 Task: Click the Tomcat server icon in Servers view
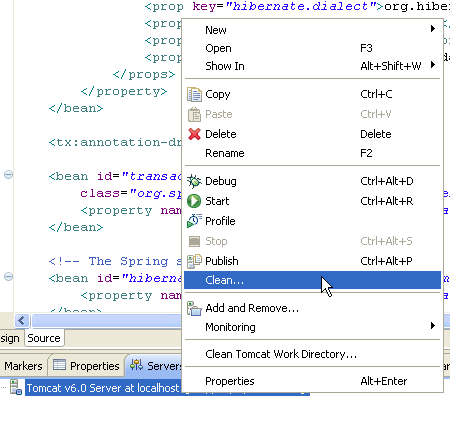(16, 387)
